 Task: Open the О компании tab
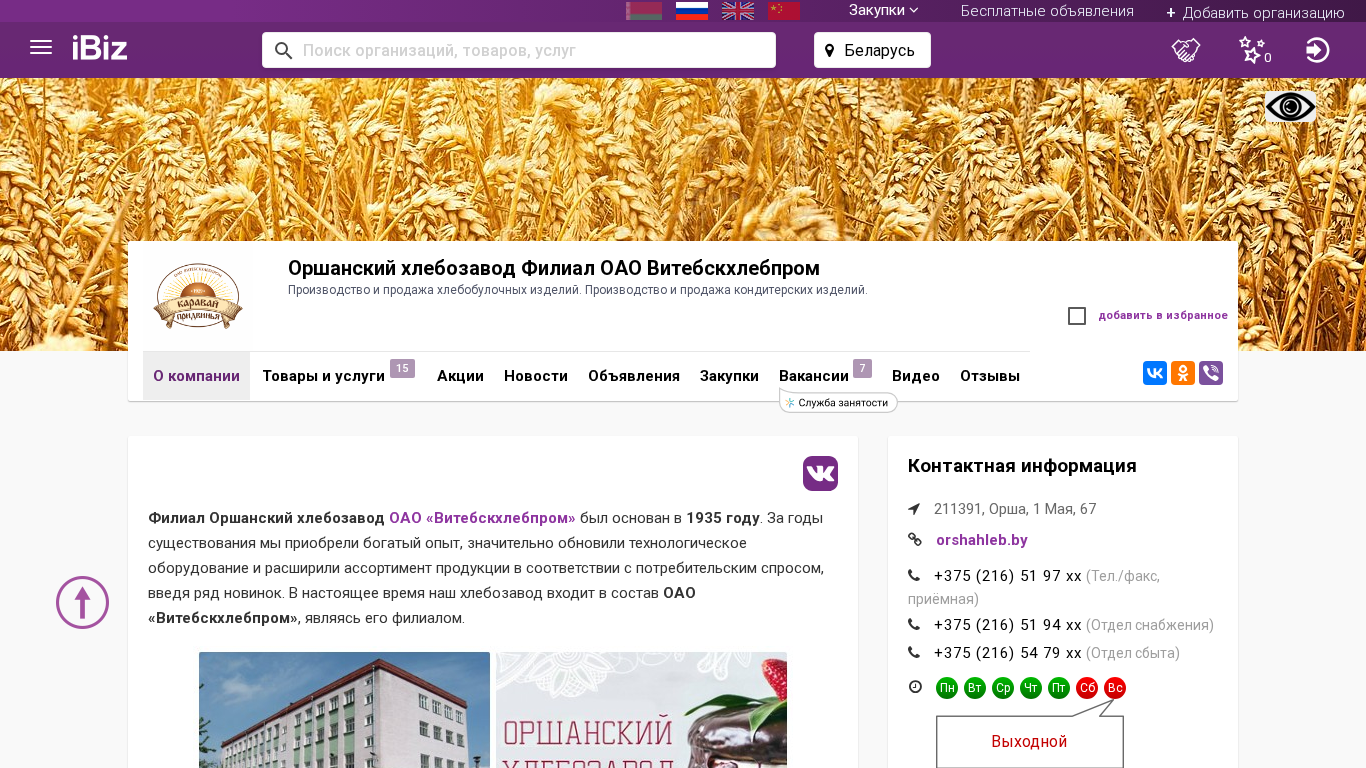click(196, 376)
